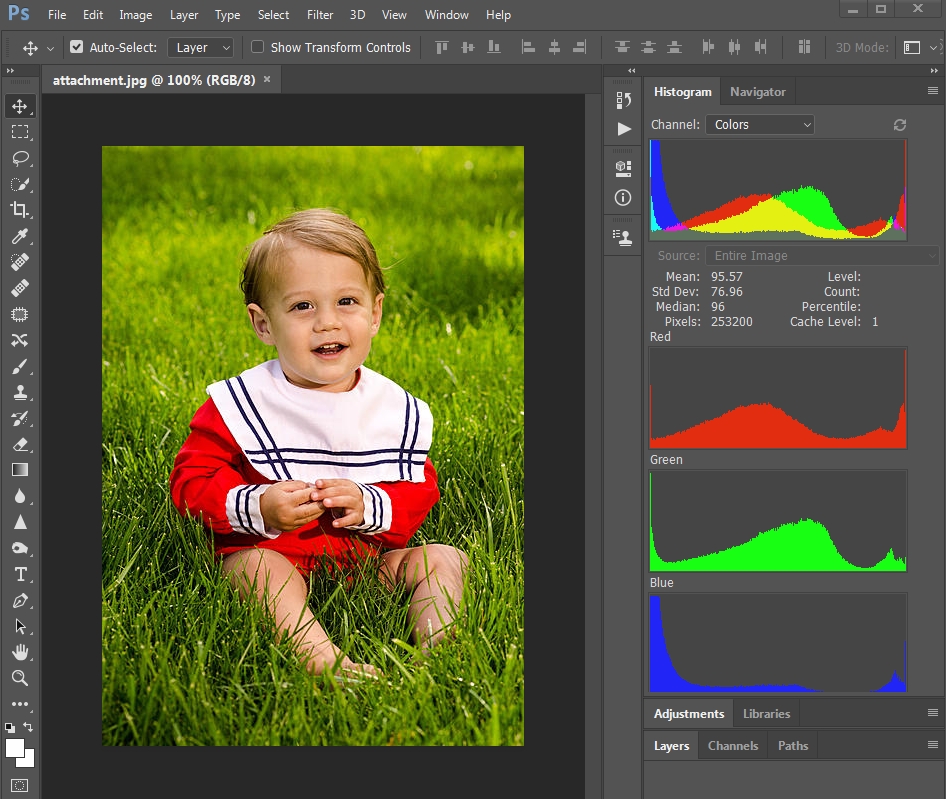Click the background color swatch
Image resolution: width=946 pixels, height=799 pixels.
click(x=29, y=761)
